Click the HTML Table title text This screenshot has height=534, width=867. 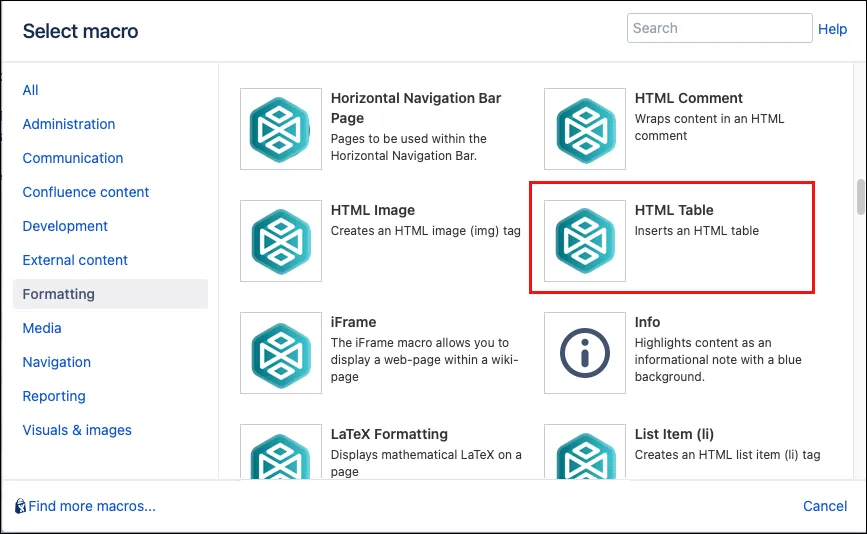pos(674,210)
